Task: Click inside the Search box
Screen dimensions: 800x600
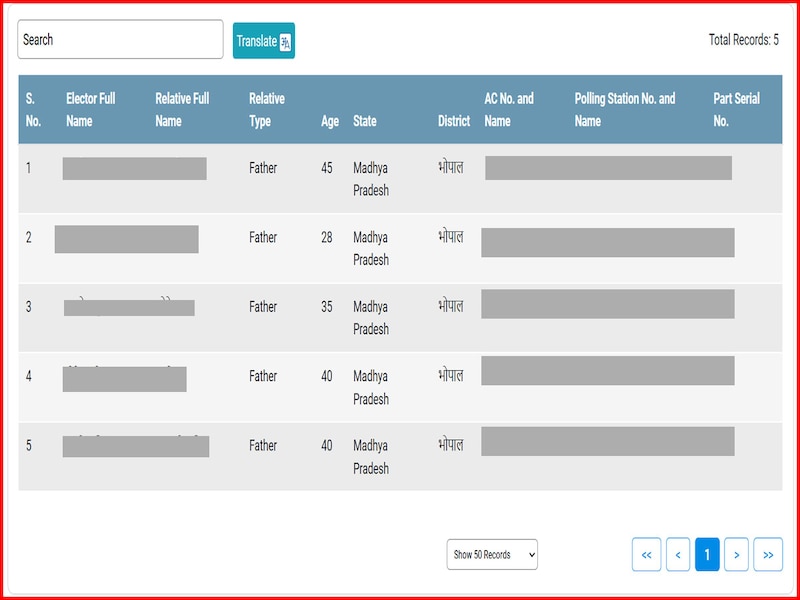Action: [x=120, y=41]
